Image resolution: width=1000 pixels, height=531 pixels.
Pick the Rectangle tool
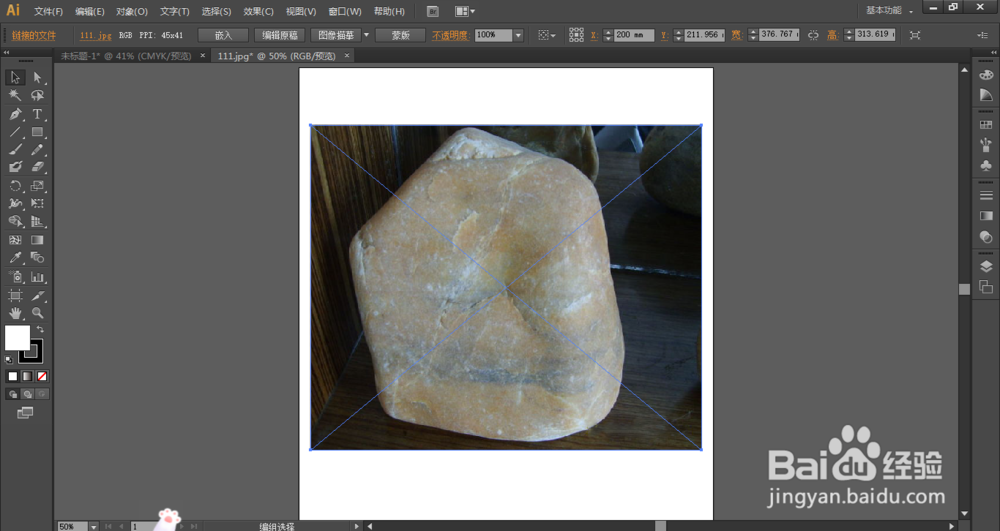(38, 132)
